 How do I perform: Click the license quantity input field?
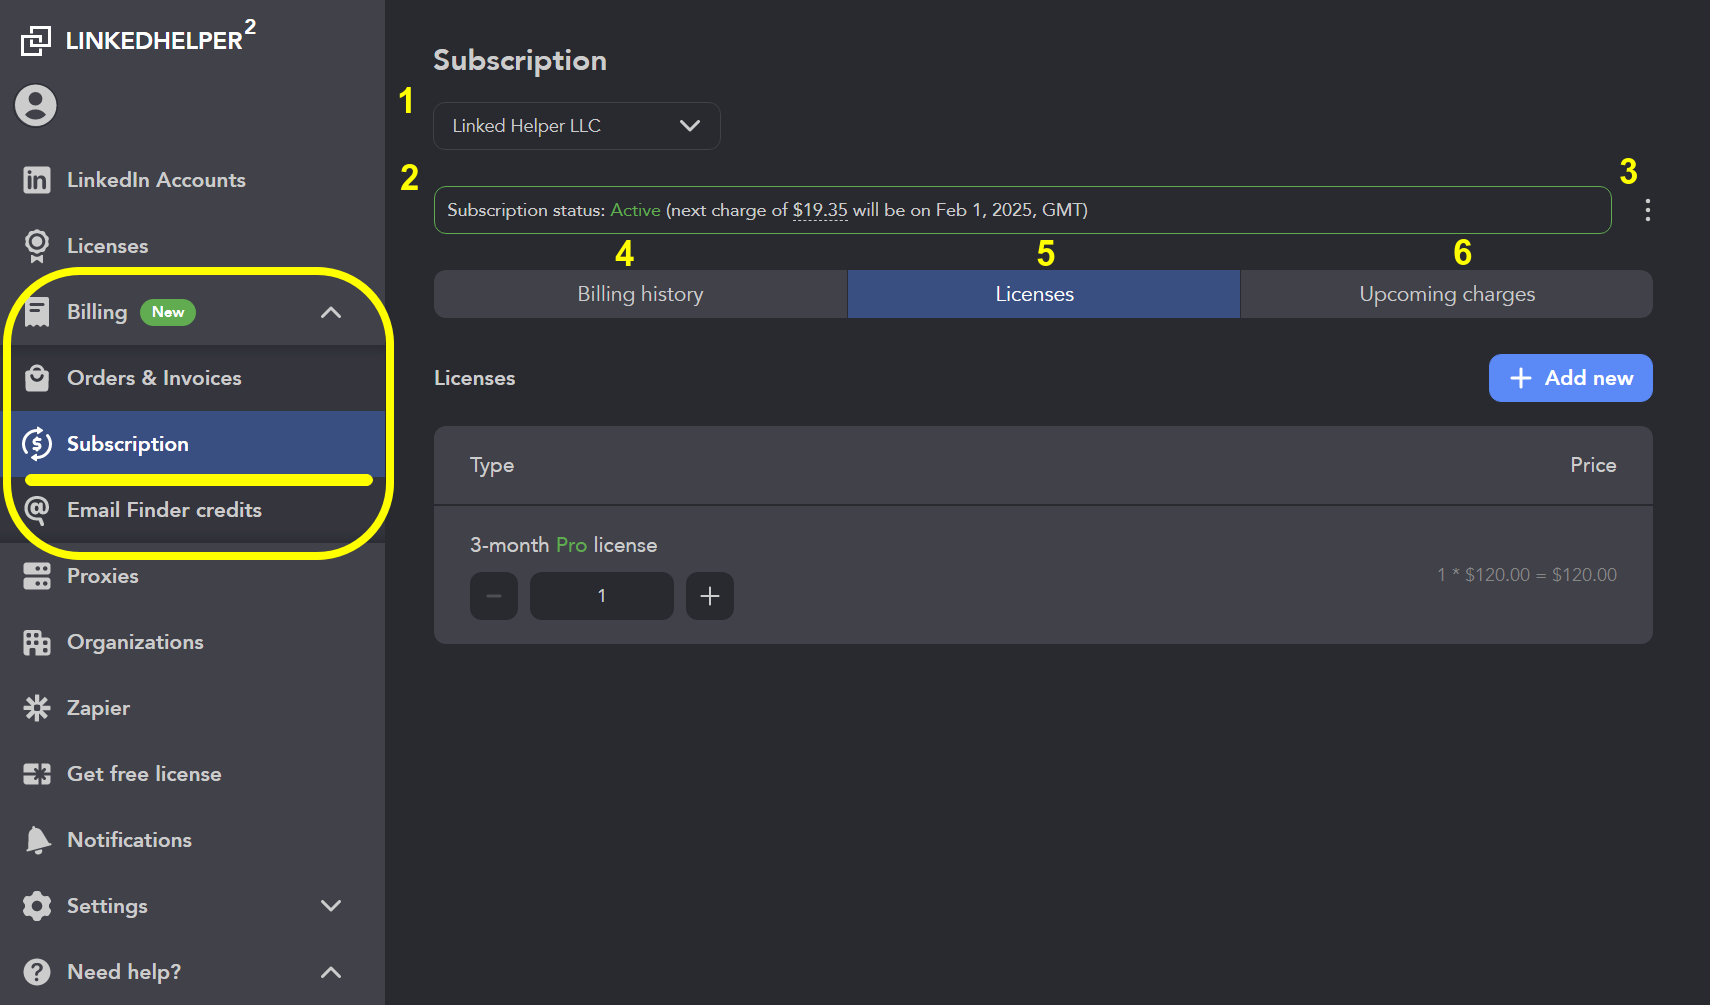[x=601, y=595]
